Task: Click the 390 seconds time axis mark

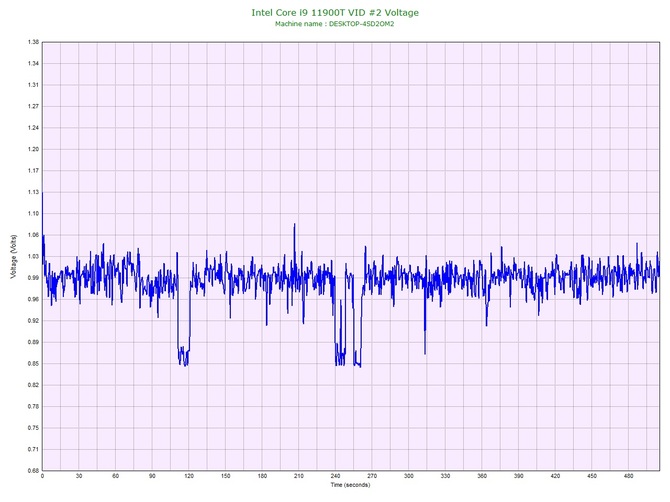Action: click(519, 476)
